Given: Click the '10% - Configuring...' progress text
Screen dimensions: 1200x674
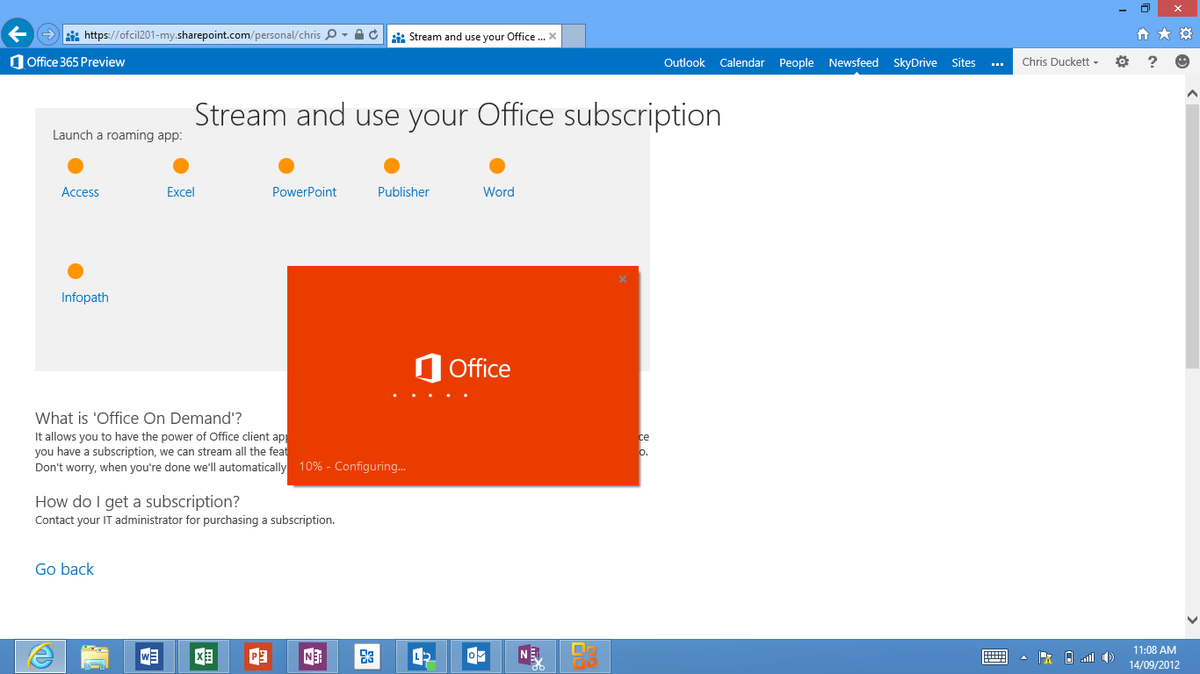Looking at the screenshot, I should [x=352, y=466].
